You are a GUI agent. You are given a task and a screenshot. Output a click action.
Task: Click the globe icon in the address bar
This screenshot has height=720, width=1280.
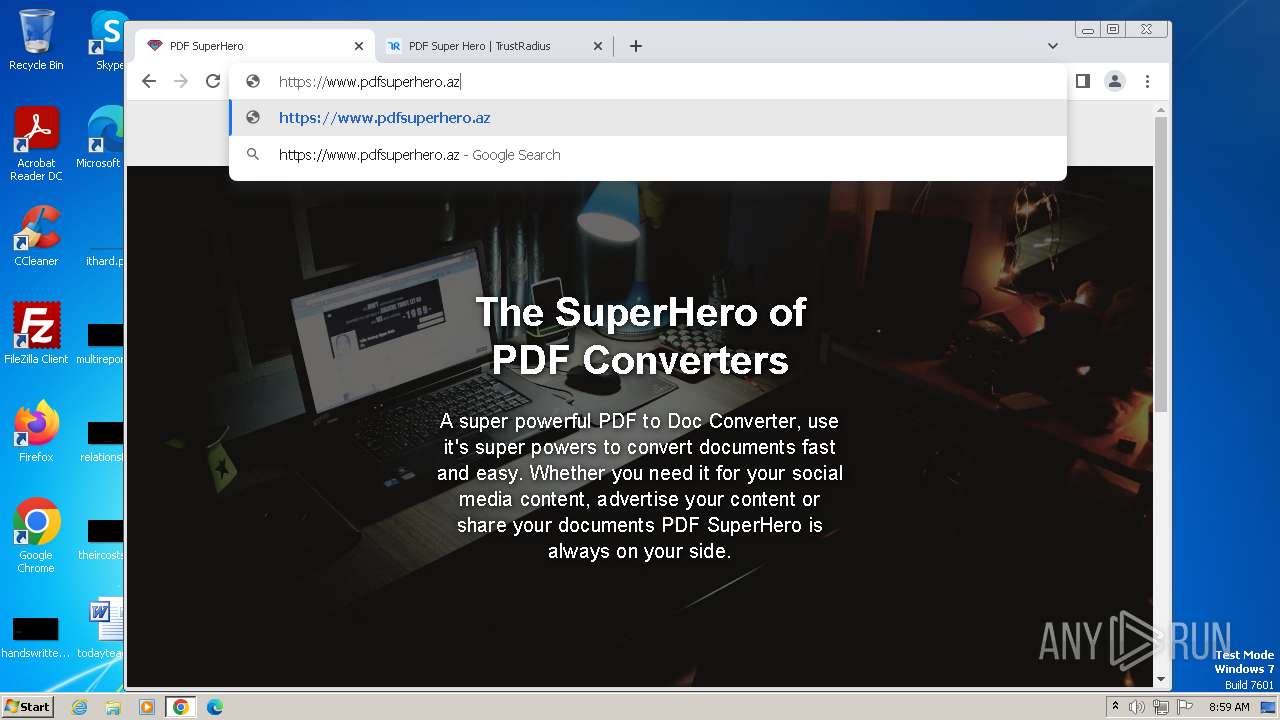click(253, 82)
